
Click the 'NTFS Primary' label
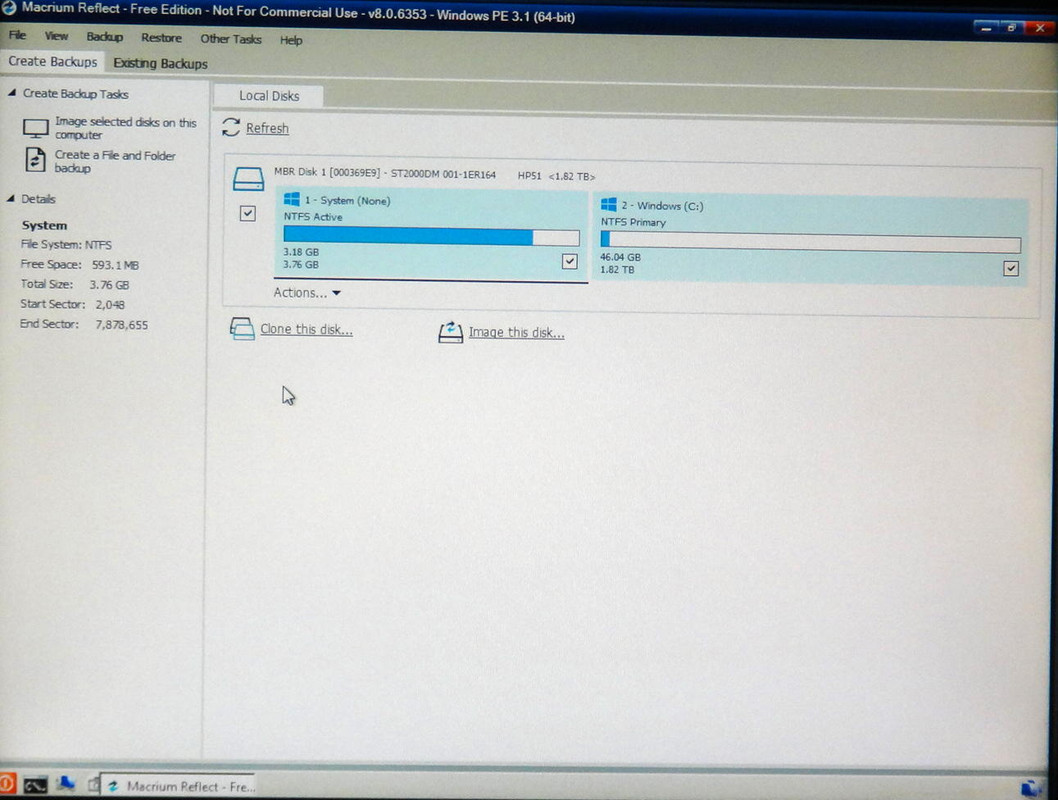[x=633, y=222]
